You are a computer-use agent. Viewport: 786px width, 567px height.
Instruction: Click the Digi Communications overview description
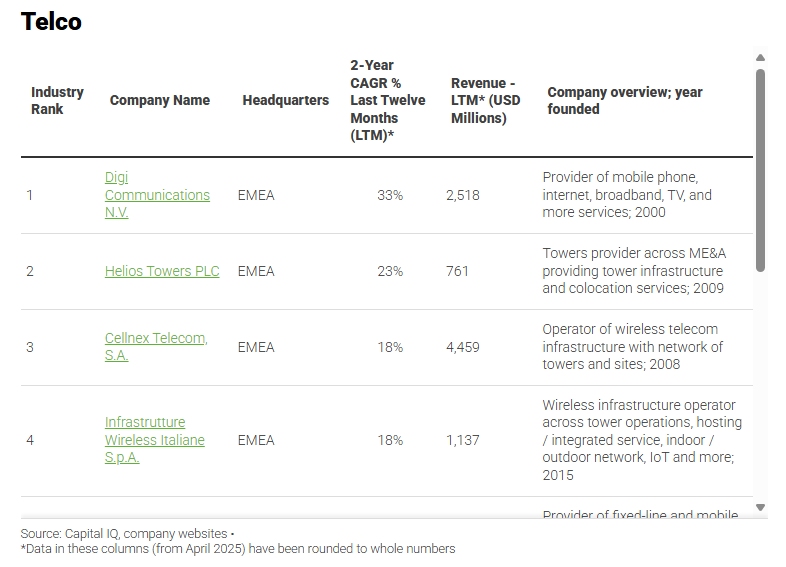point(627,195)
